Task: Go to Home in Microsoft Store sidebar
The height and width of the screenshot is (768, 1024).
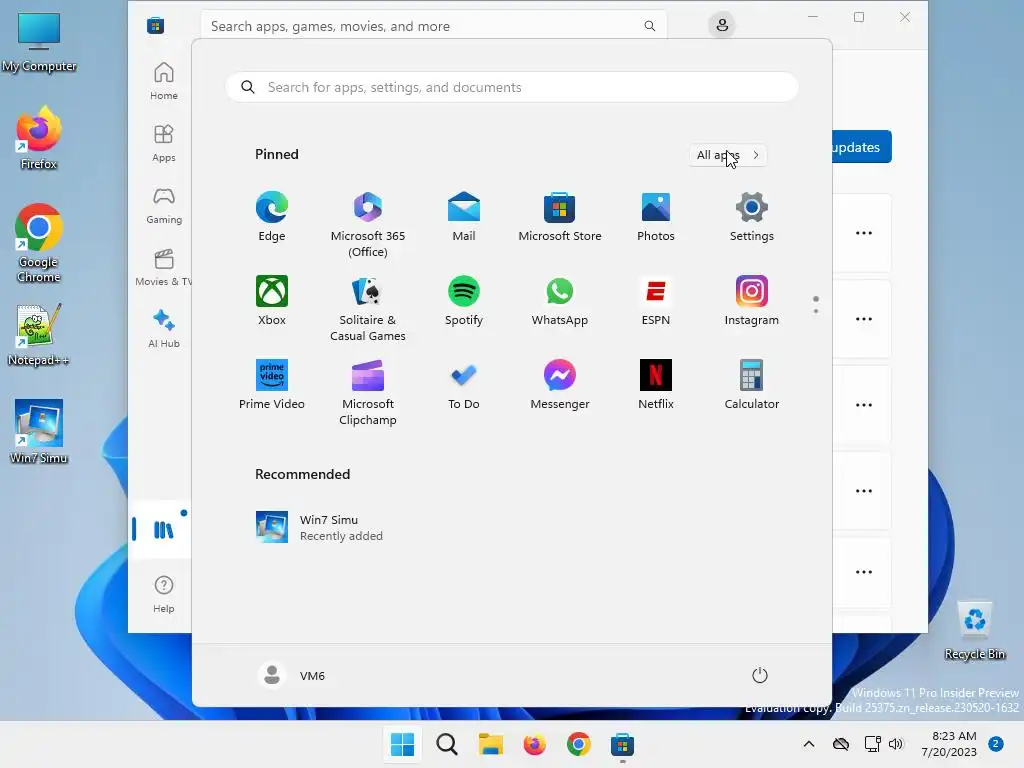Action: pos(163,82)
